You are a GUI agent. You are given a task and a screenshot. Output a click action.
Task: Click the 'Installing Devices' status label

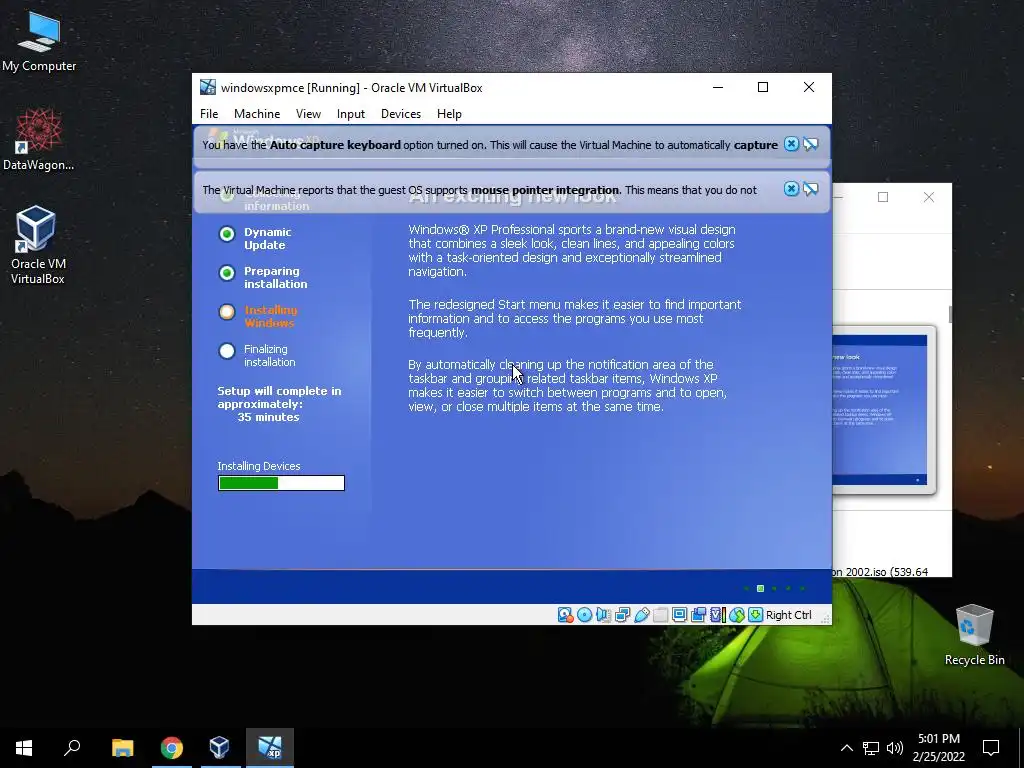pyautogui.click(x=259, y=466)
